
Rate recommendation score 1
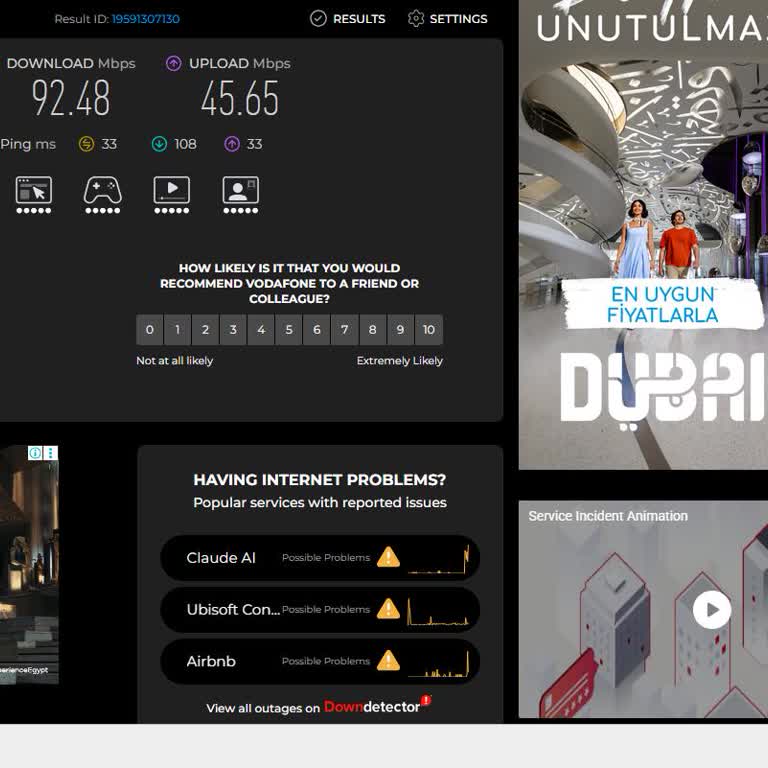pyautogui.click(x=177, y=330)
